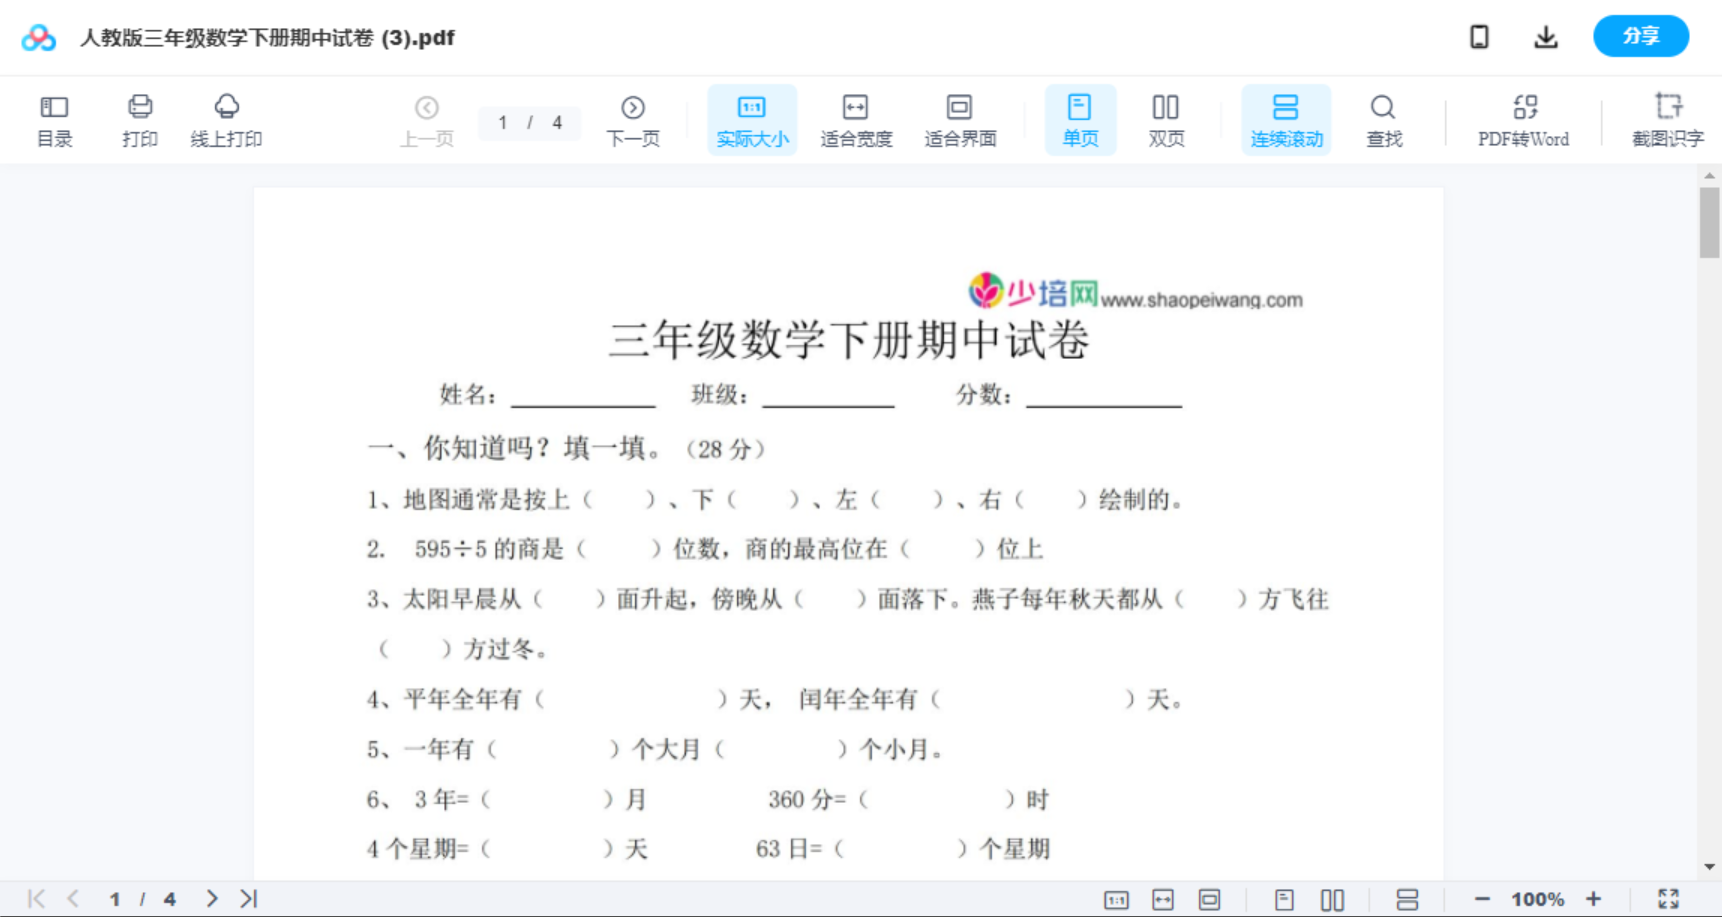Switch to 适合界面 fit-page mode
1722x917 pixels.
[960, 119]
